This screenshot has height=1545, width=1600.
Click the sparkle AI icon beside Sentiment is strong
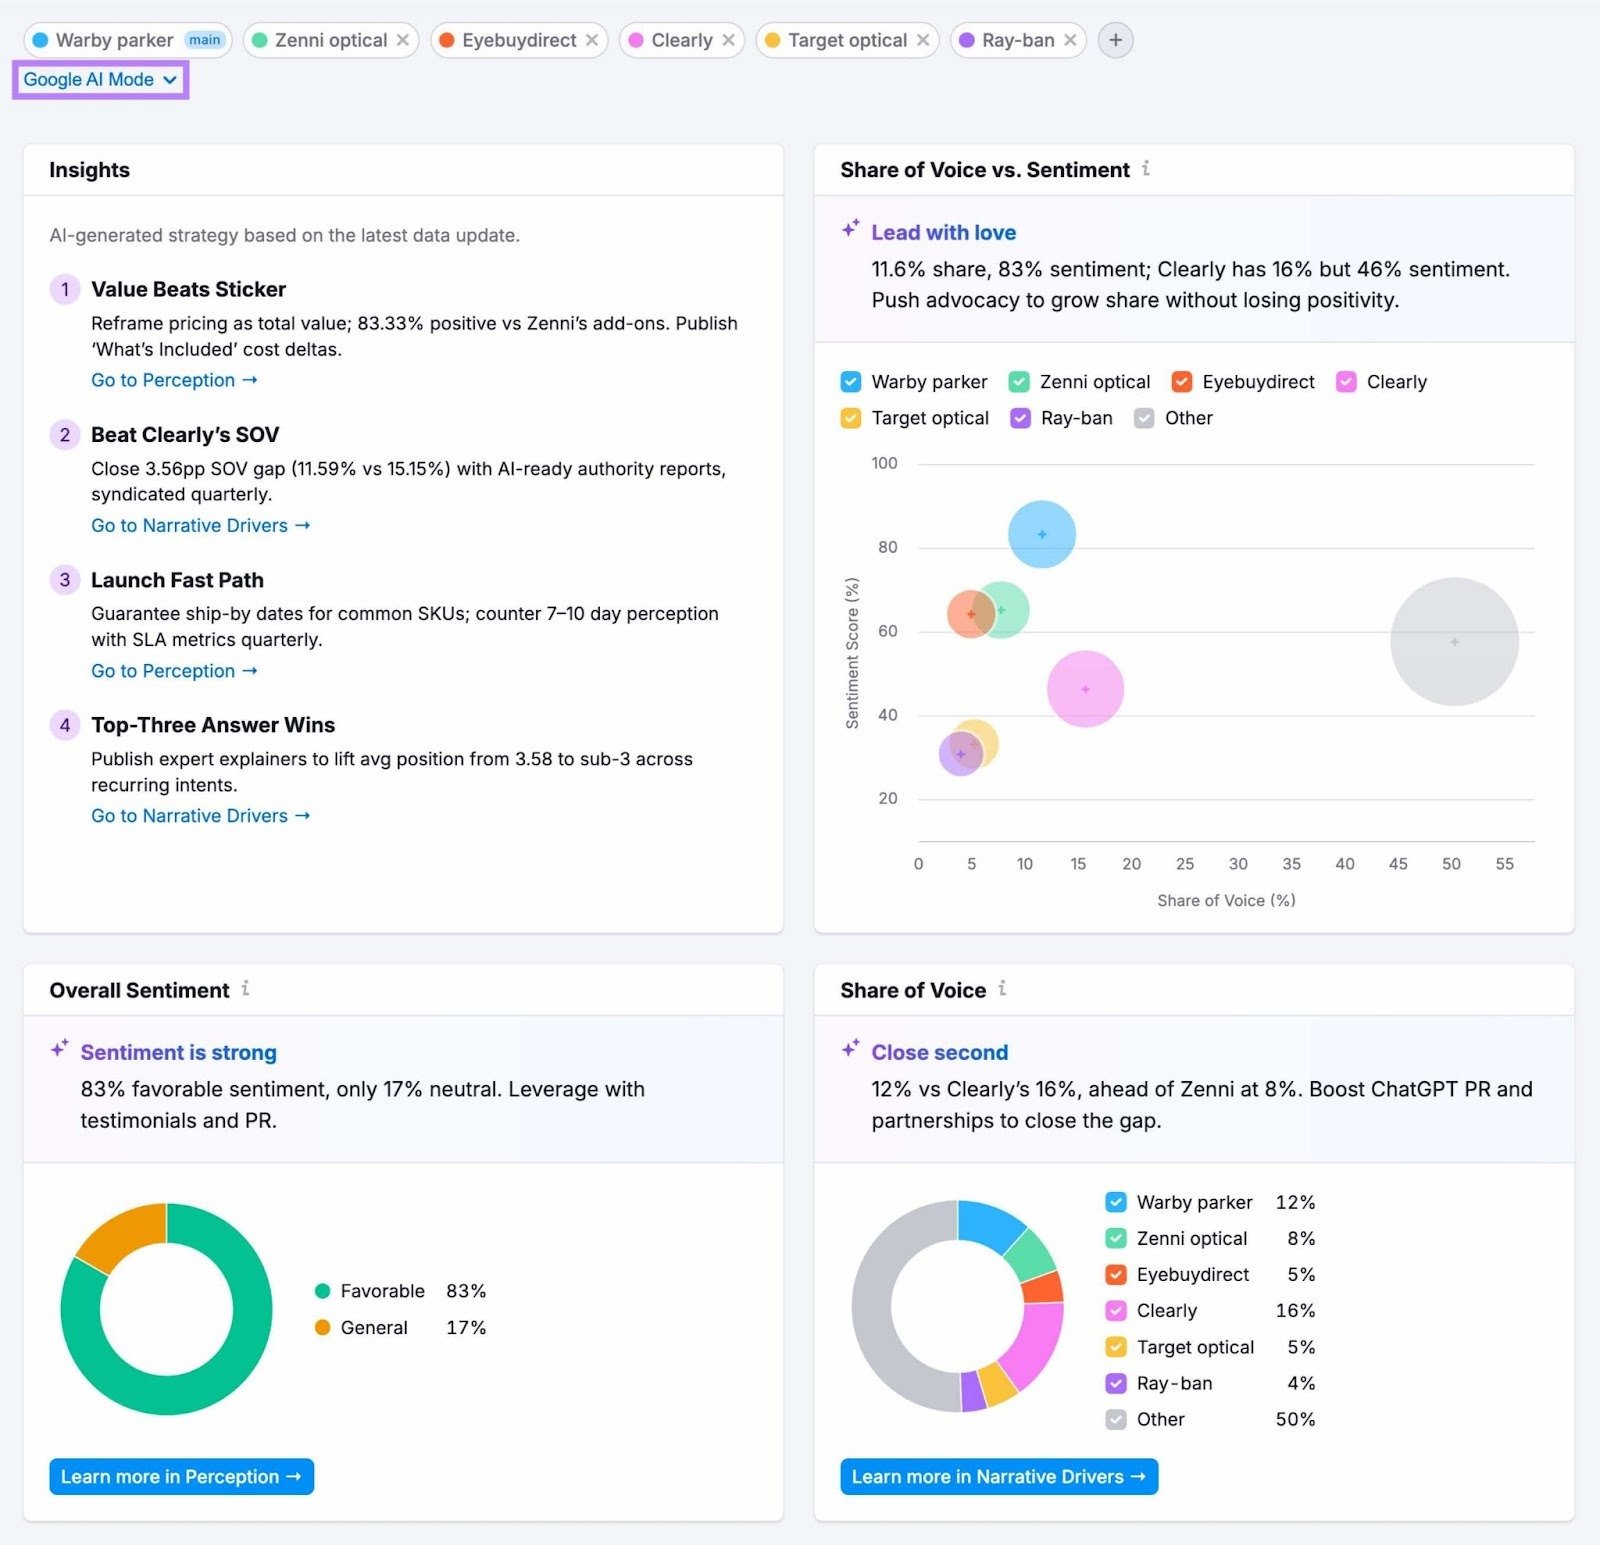click(x=59, y=1048)
